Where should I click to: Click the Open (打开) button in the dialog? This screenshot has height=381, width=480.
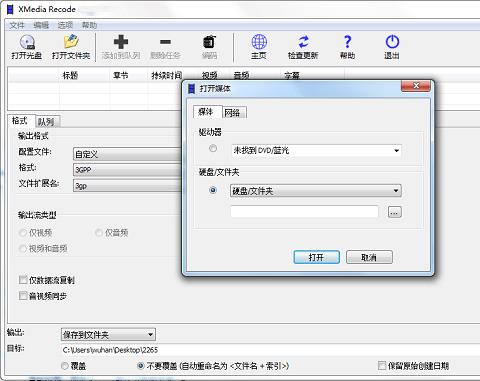[x=316, y=257]
